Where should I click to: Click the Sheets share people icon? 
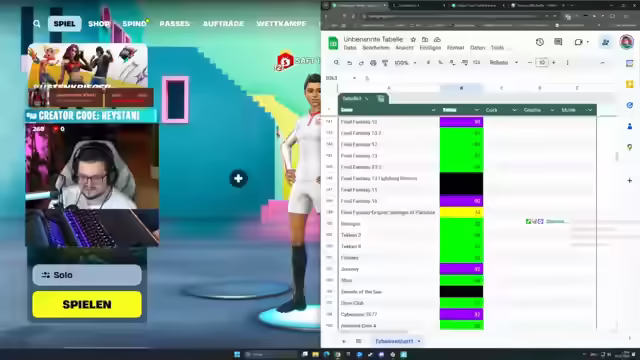(606, 42)
